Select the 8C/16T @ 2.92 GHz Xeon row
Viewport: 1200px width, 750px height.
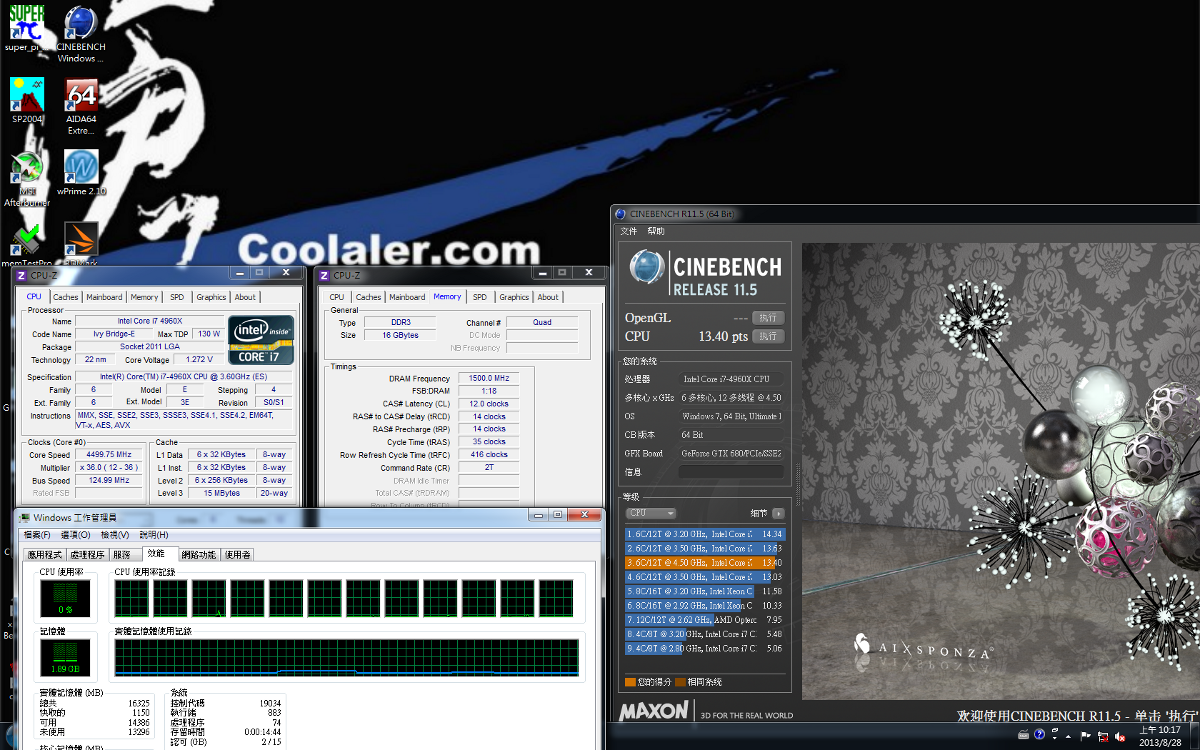(705, 606)
